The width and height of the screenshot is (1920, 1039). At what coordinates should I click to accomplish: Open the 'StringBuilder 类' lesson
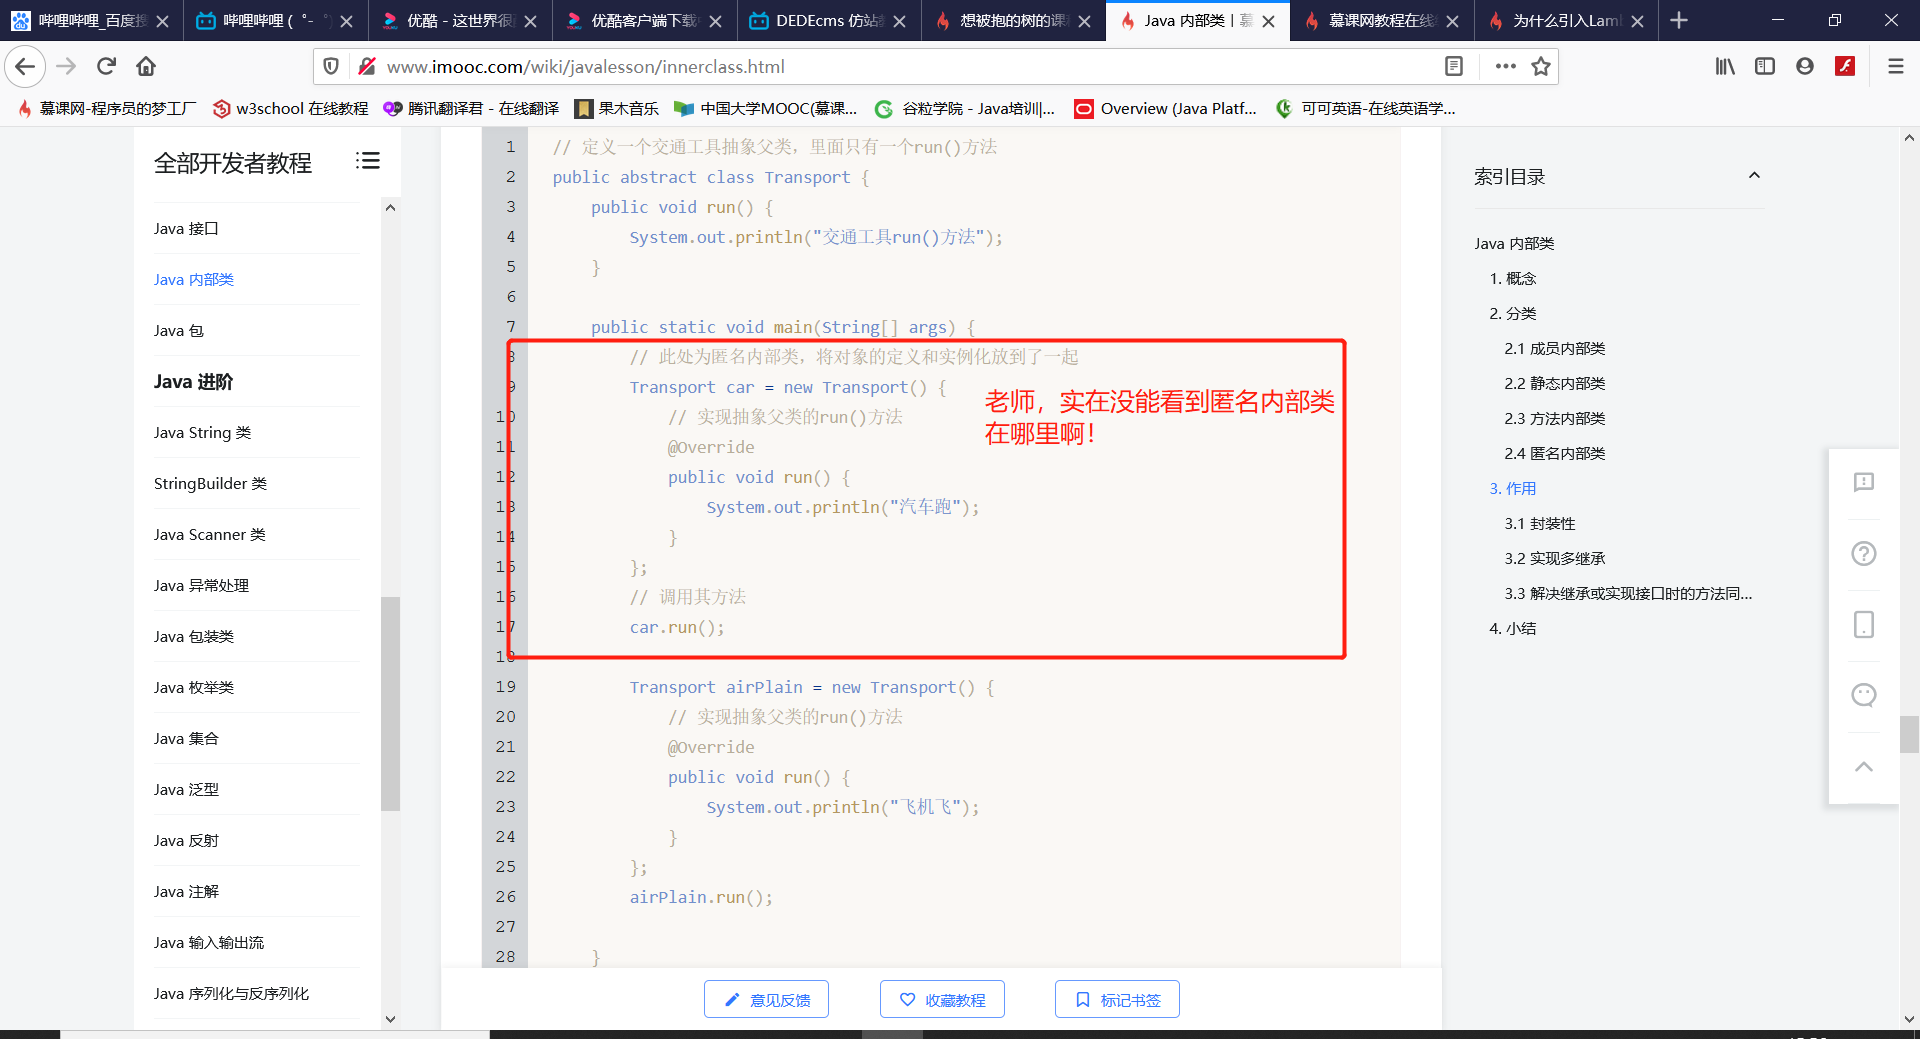(x=210, y=483)
